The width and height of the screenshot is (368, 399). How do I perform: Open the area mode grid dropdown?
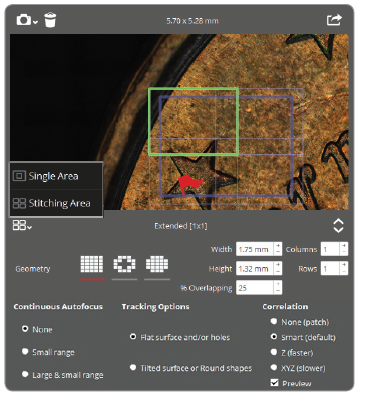pyautogui.click(x=22, y=226)
